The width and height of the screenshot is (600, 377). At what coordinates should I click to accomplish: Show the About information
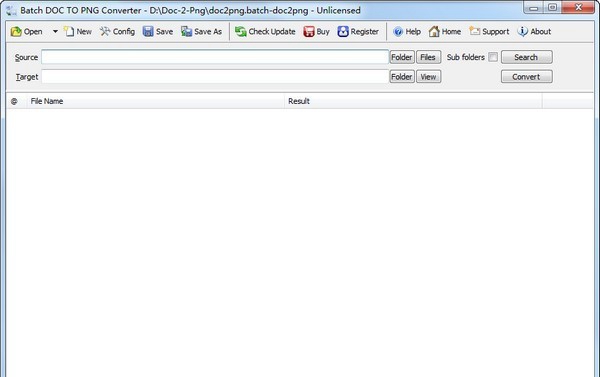(534, 32)
